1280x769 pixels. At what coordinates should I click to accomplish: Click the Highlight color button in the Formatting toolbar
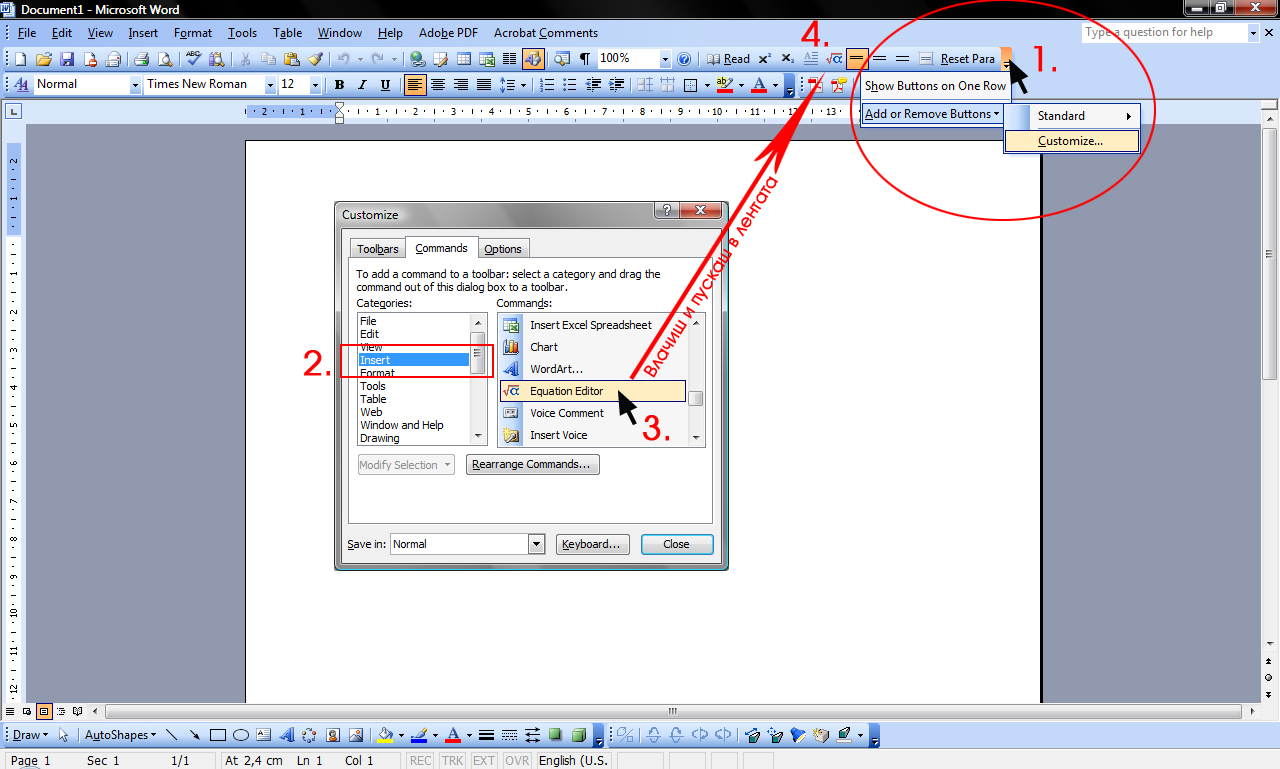(x=726, y=85)
